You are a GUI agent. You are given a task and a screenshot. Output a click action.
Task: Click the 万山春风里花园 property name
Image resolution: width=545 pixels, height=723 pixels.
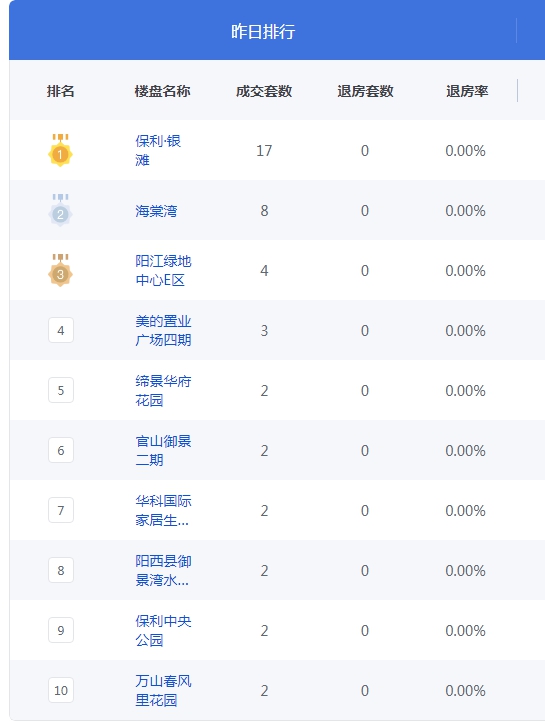coord(163,690)
